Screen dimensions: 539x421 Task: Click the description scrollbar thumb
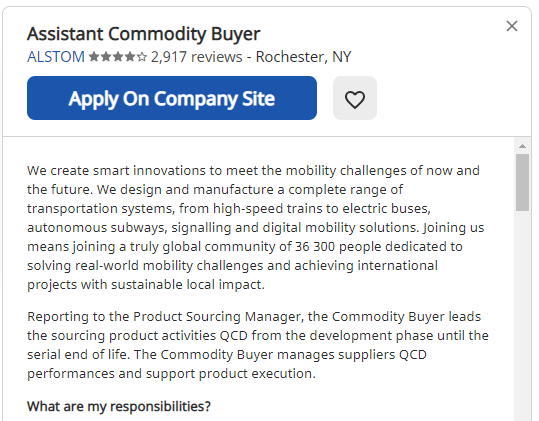pos(522,182)
